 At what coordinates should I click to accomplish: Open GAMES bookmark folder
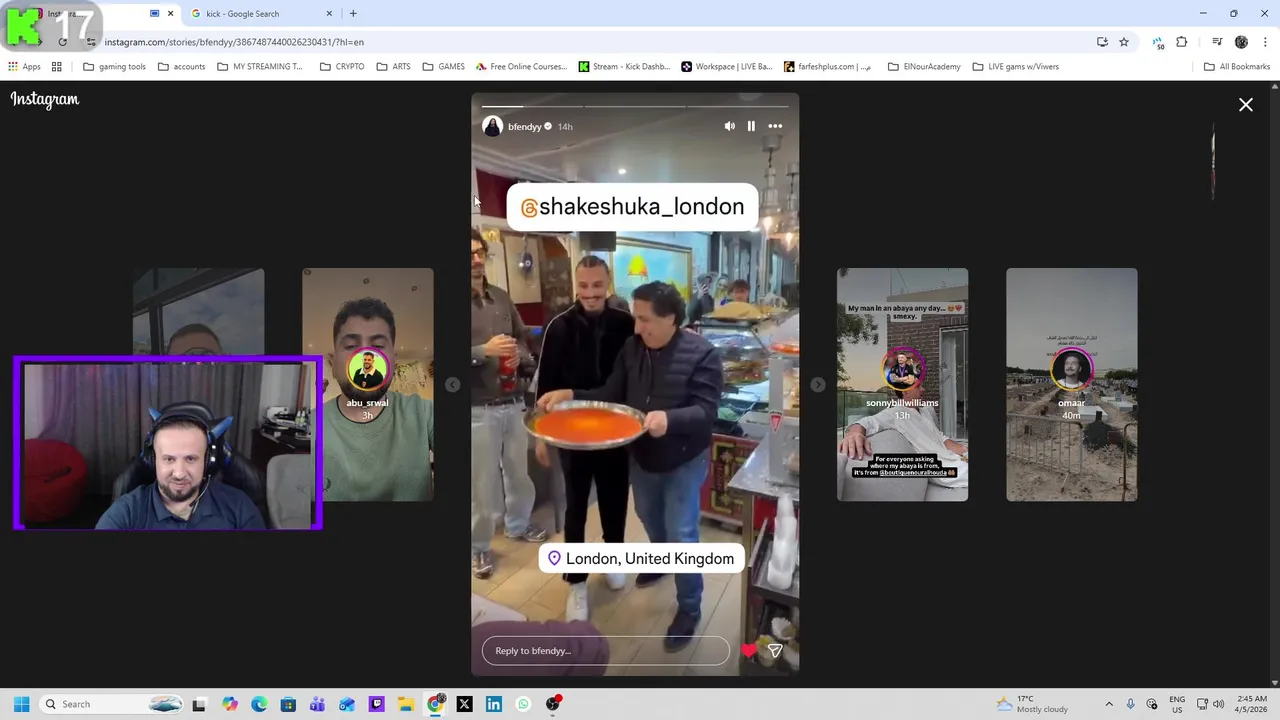pyautogui.click(x=444, y=67)
